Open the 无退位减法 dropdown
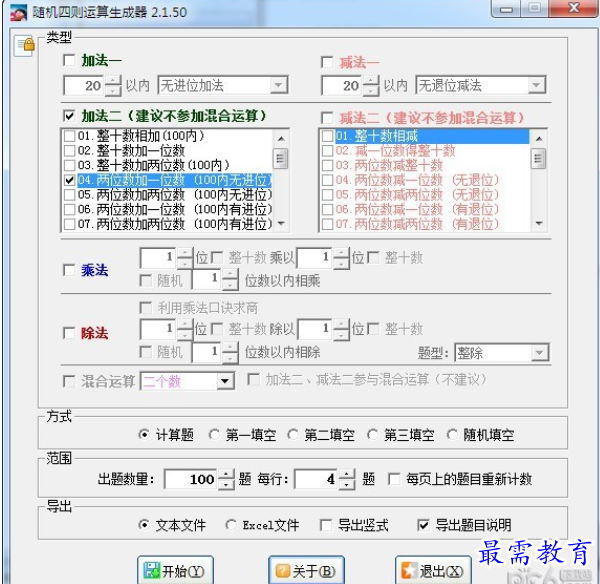Image resolution: width=600 pixels, height=584 pixels. [536, 85]
